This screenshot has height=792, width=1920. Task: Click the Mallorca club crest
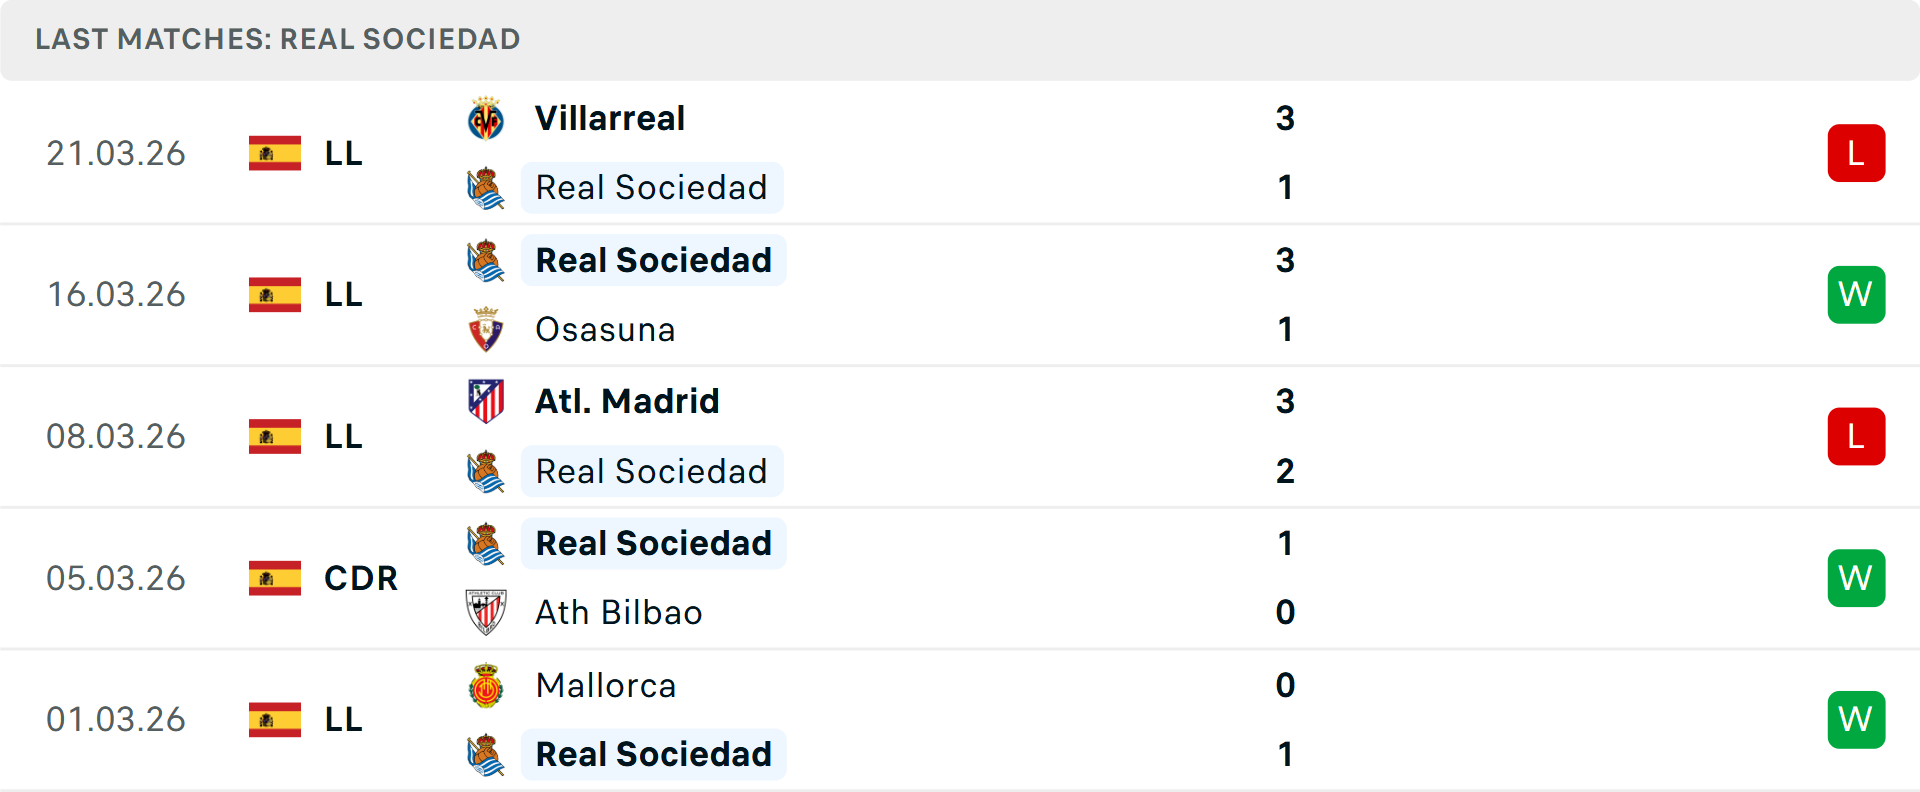[x=486, y=685]
